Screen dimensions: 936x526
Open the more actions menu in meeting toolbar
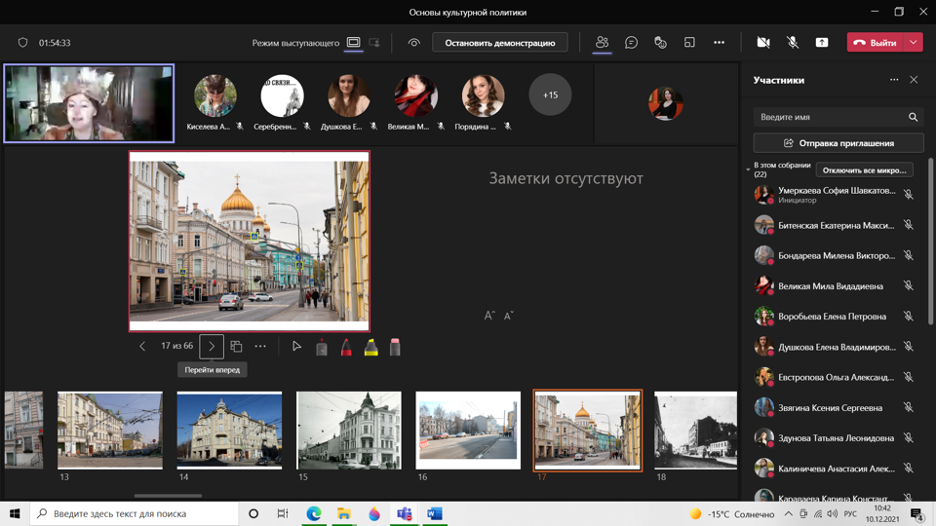[719, 43]
